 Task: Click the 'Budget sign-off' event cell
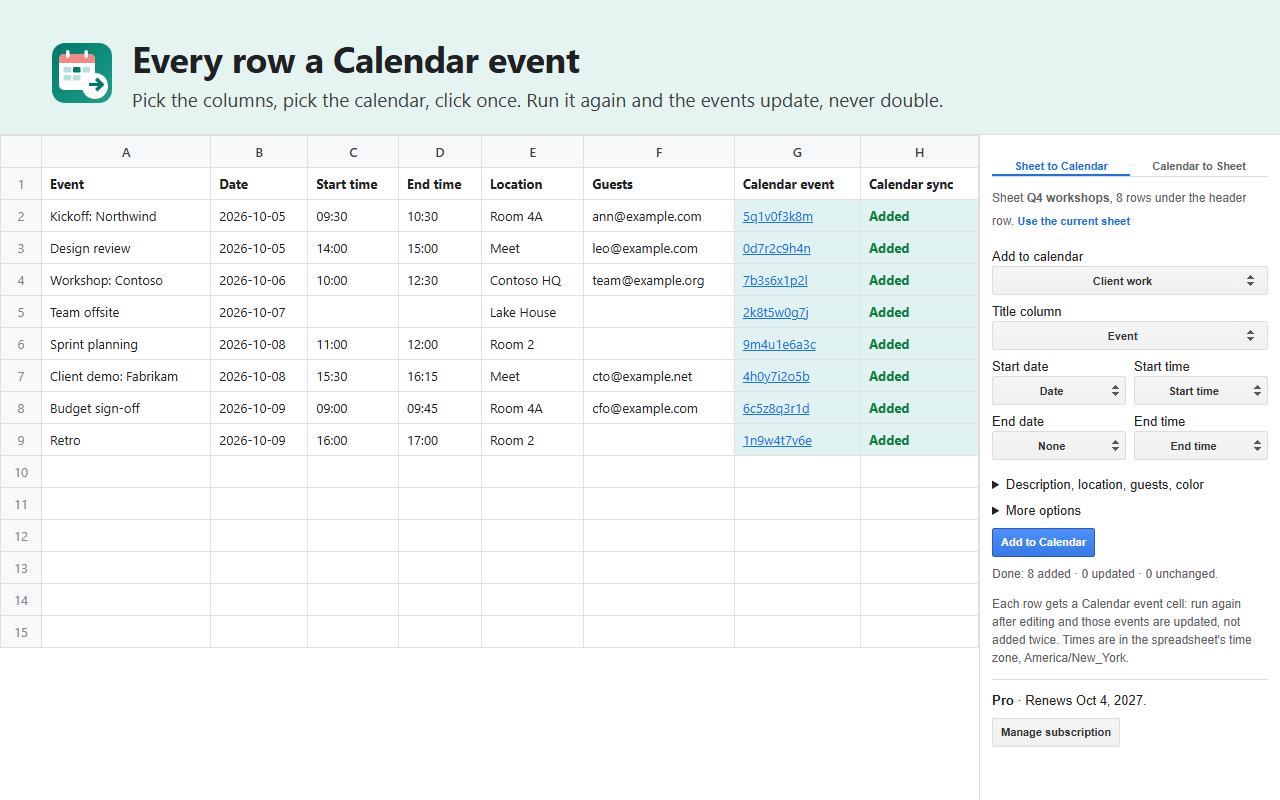(126, 408)
